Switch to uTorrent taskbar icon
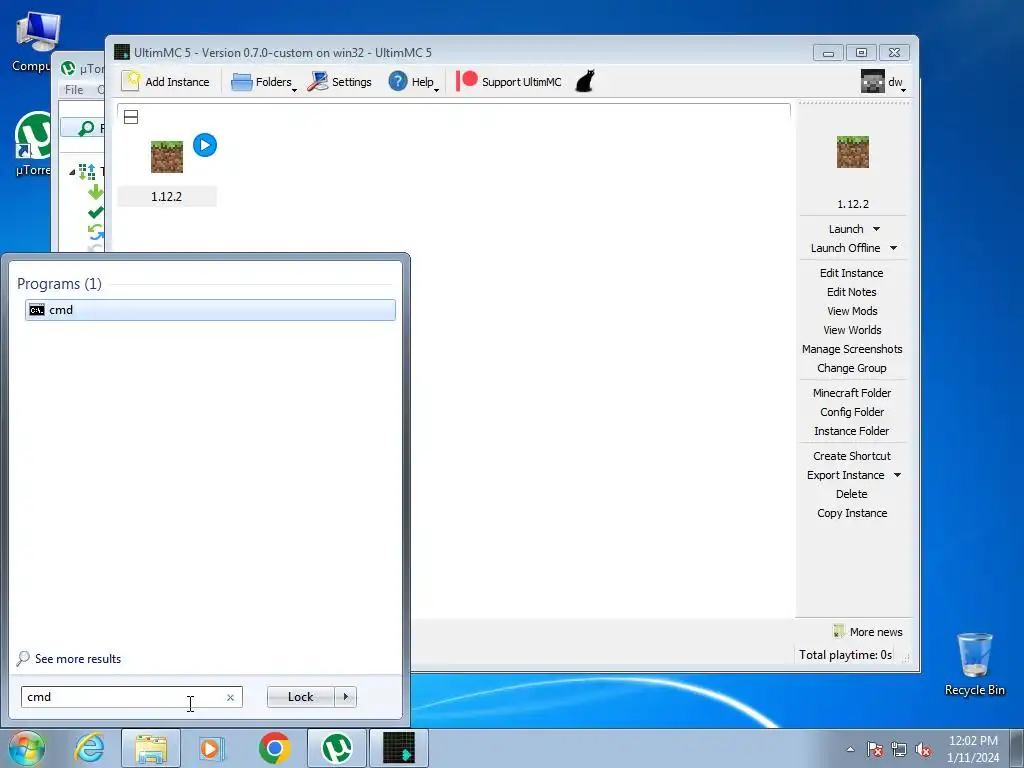1024x768 pixels. click(x=337, y=748)
